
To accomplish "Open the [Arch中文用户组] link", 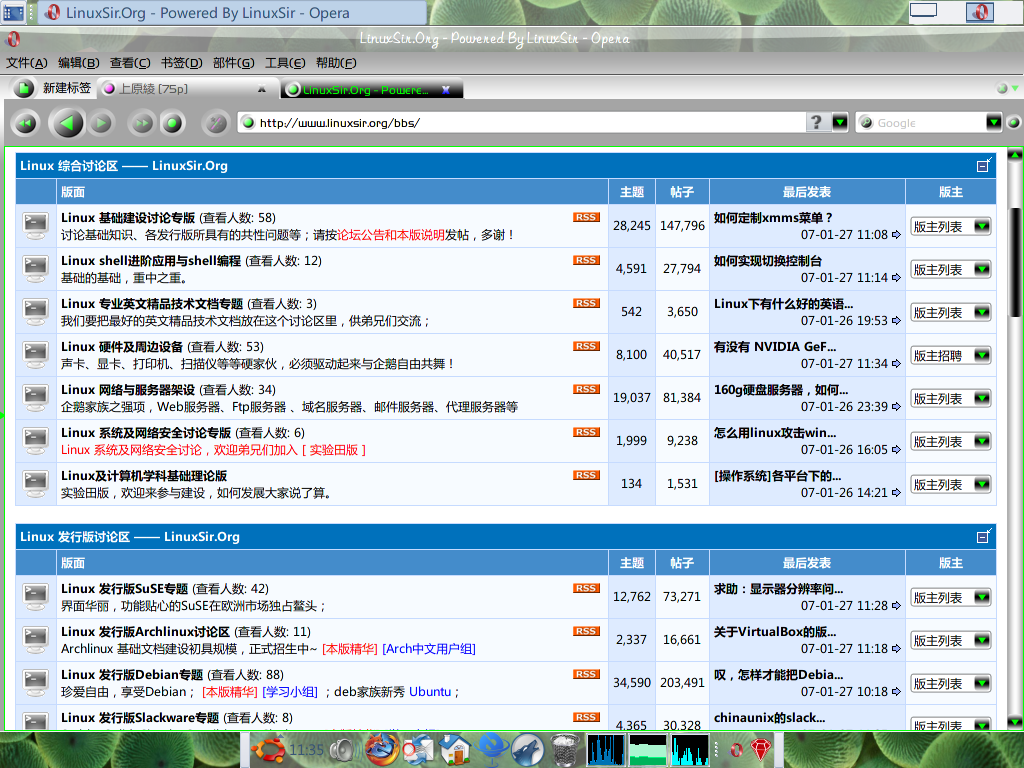I will click(429, 648).
